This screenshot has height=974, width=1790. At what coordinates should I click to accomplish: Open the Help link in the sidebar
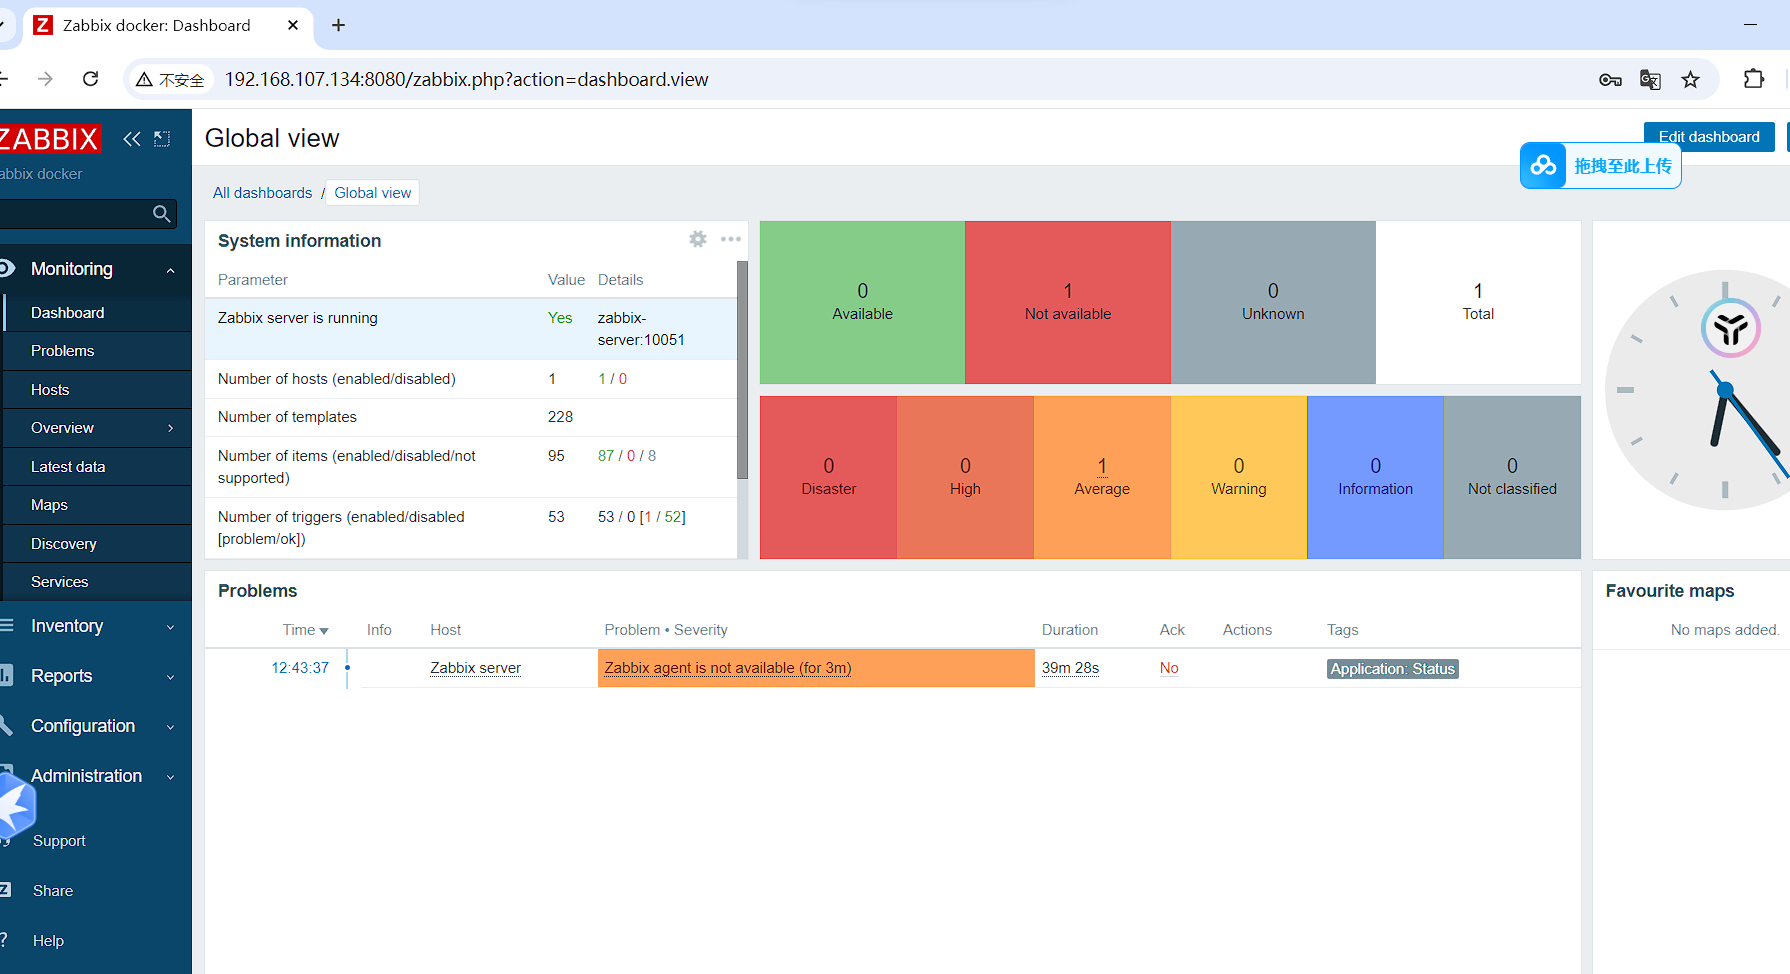tap(48, 941)
